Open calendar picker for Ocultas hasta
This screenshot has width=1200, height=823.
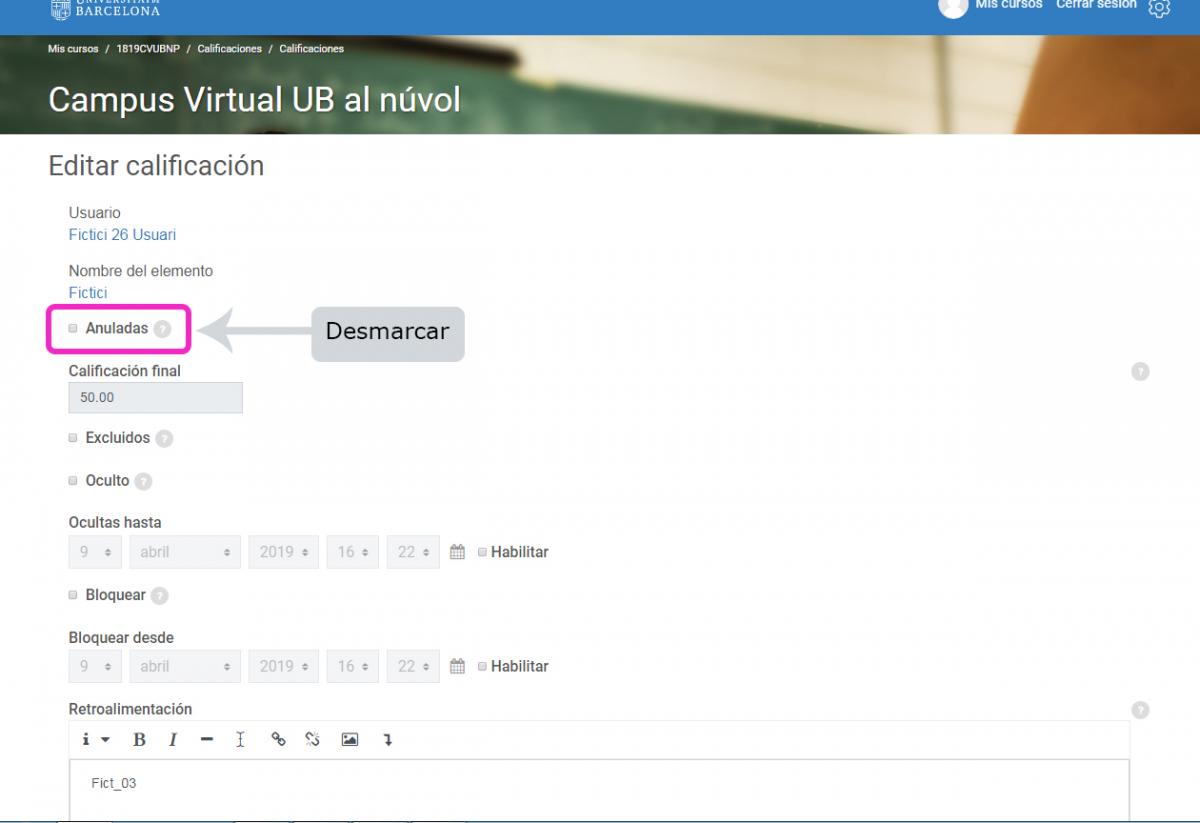(457, 552)
